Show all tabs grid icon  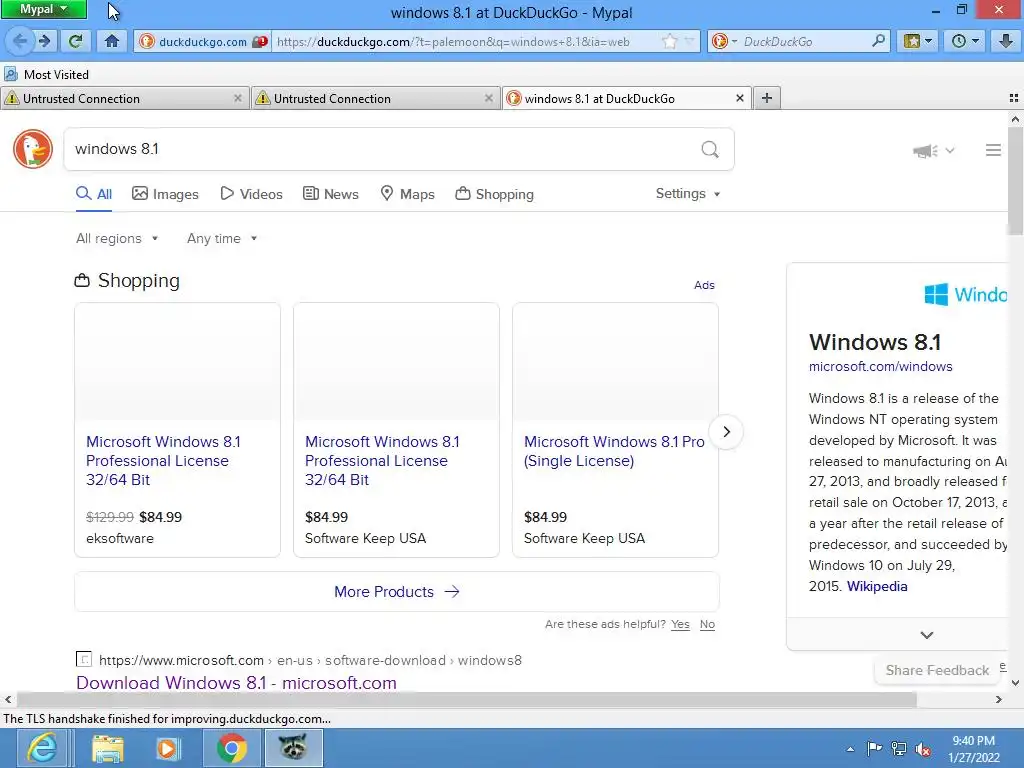pyautogui.click(x=1014, y=98)
